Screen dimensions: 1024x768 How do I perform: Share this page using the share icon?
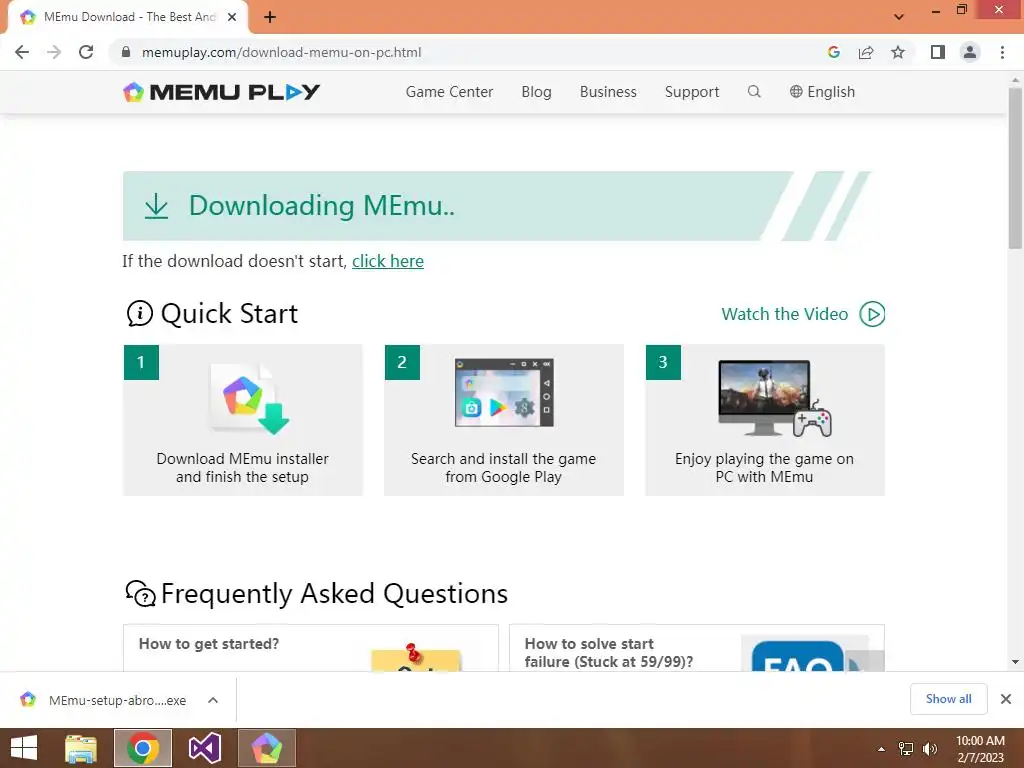866,52
